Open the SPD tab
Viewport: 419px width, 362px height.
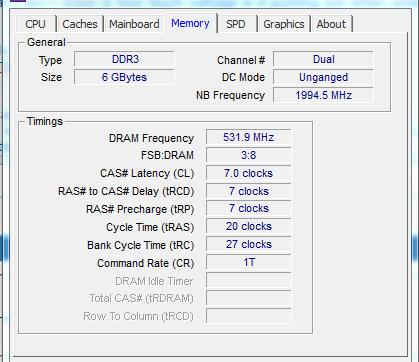(x=236, y=24)
